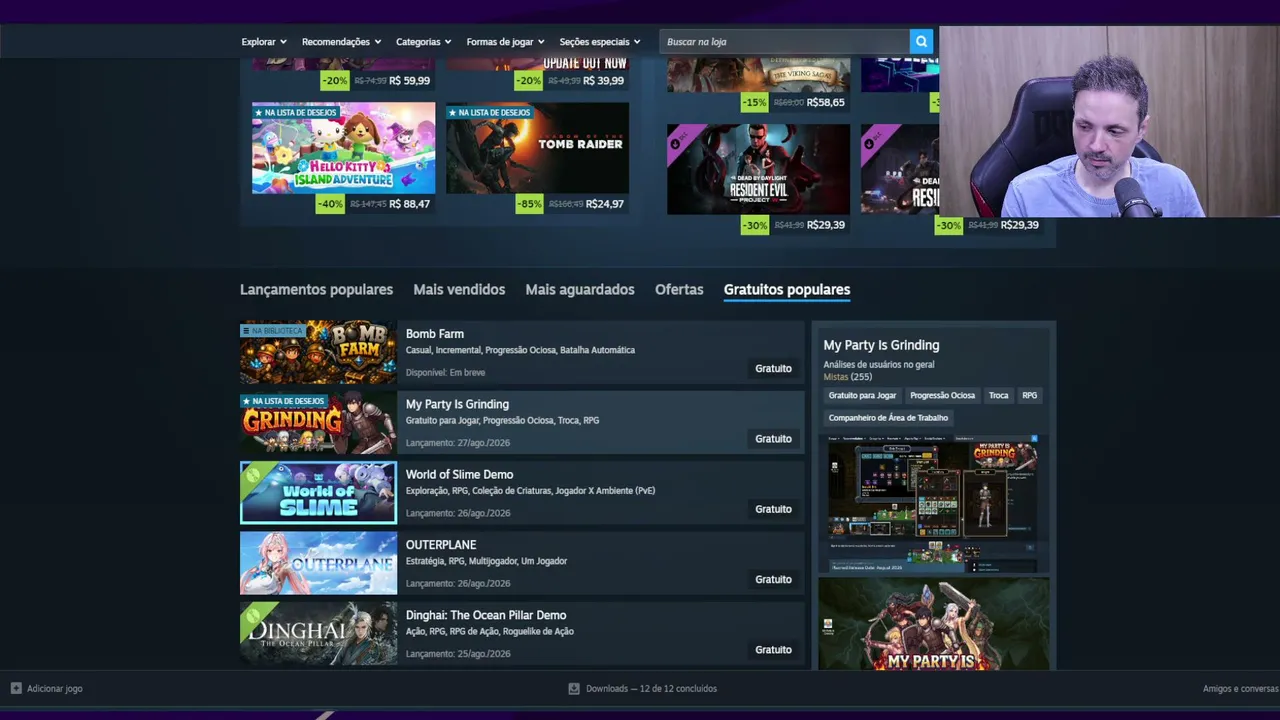Click the Mistas (255) review summary

(x=847, y=377)
